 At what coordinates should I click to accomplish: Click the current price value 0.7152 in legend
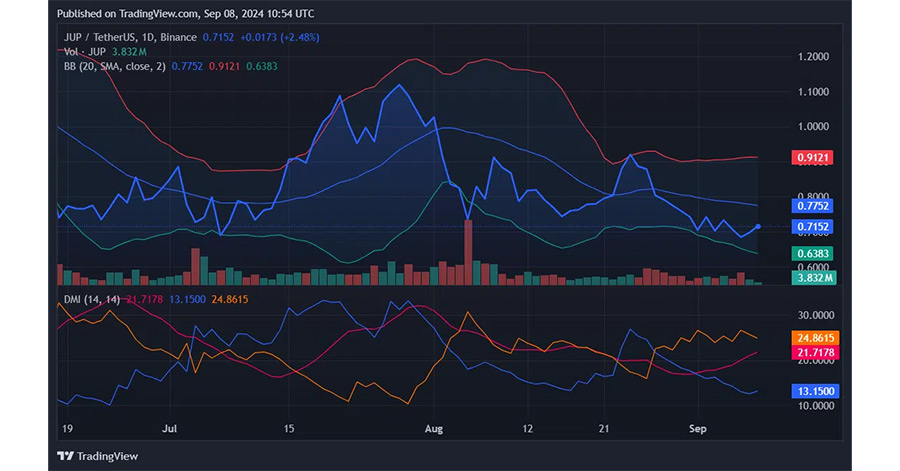point(218,37)
